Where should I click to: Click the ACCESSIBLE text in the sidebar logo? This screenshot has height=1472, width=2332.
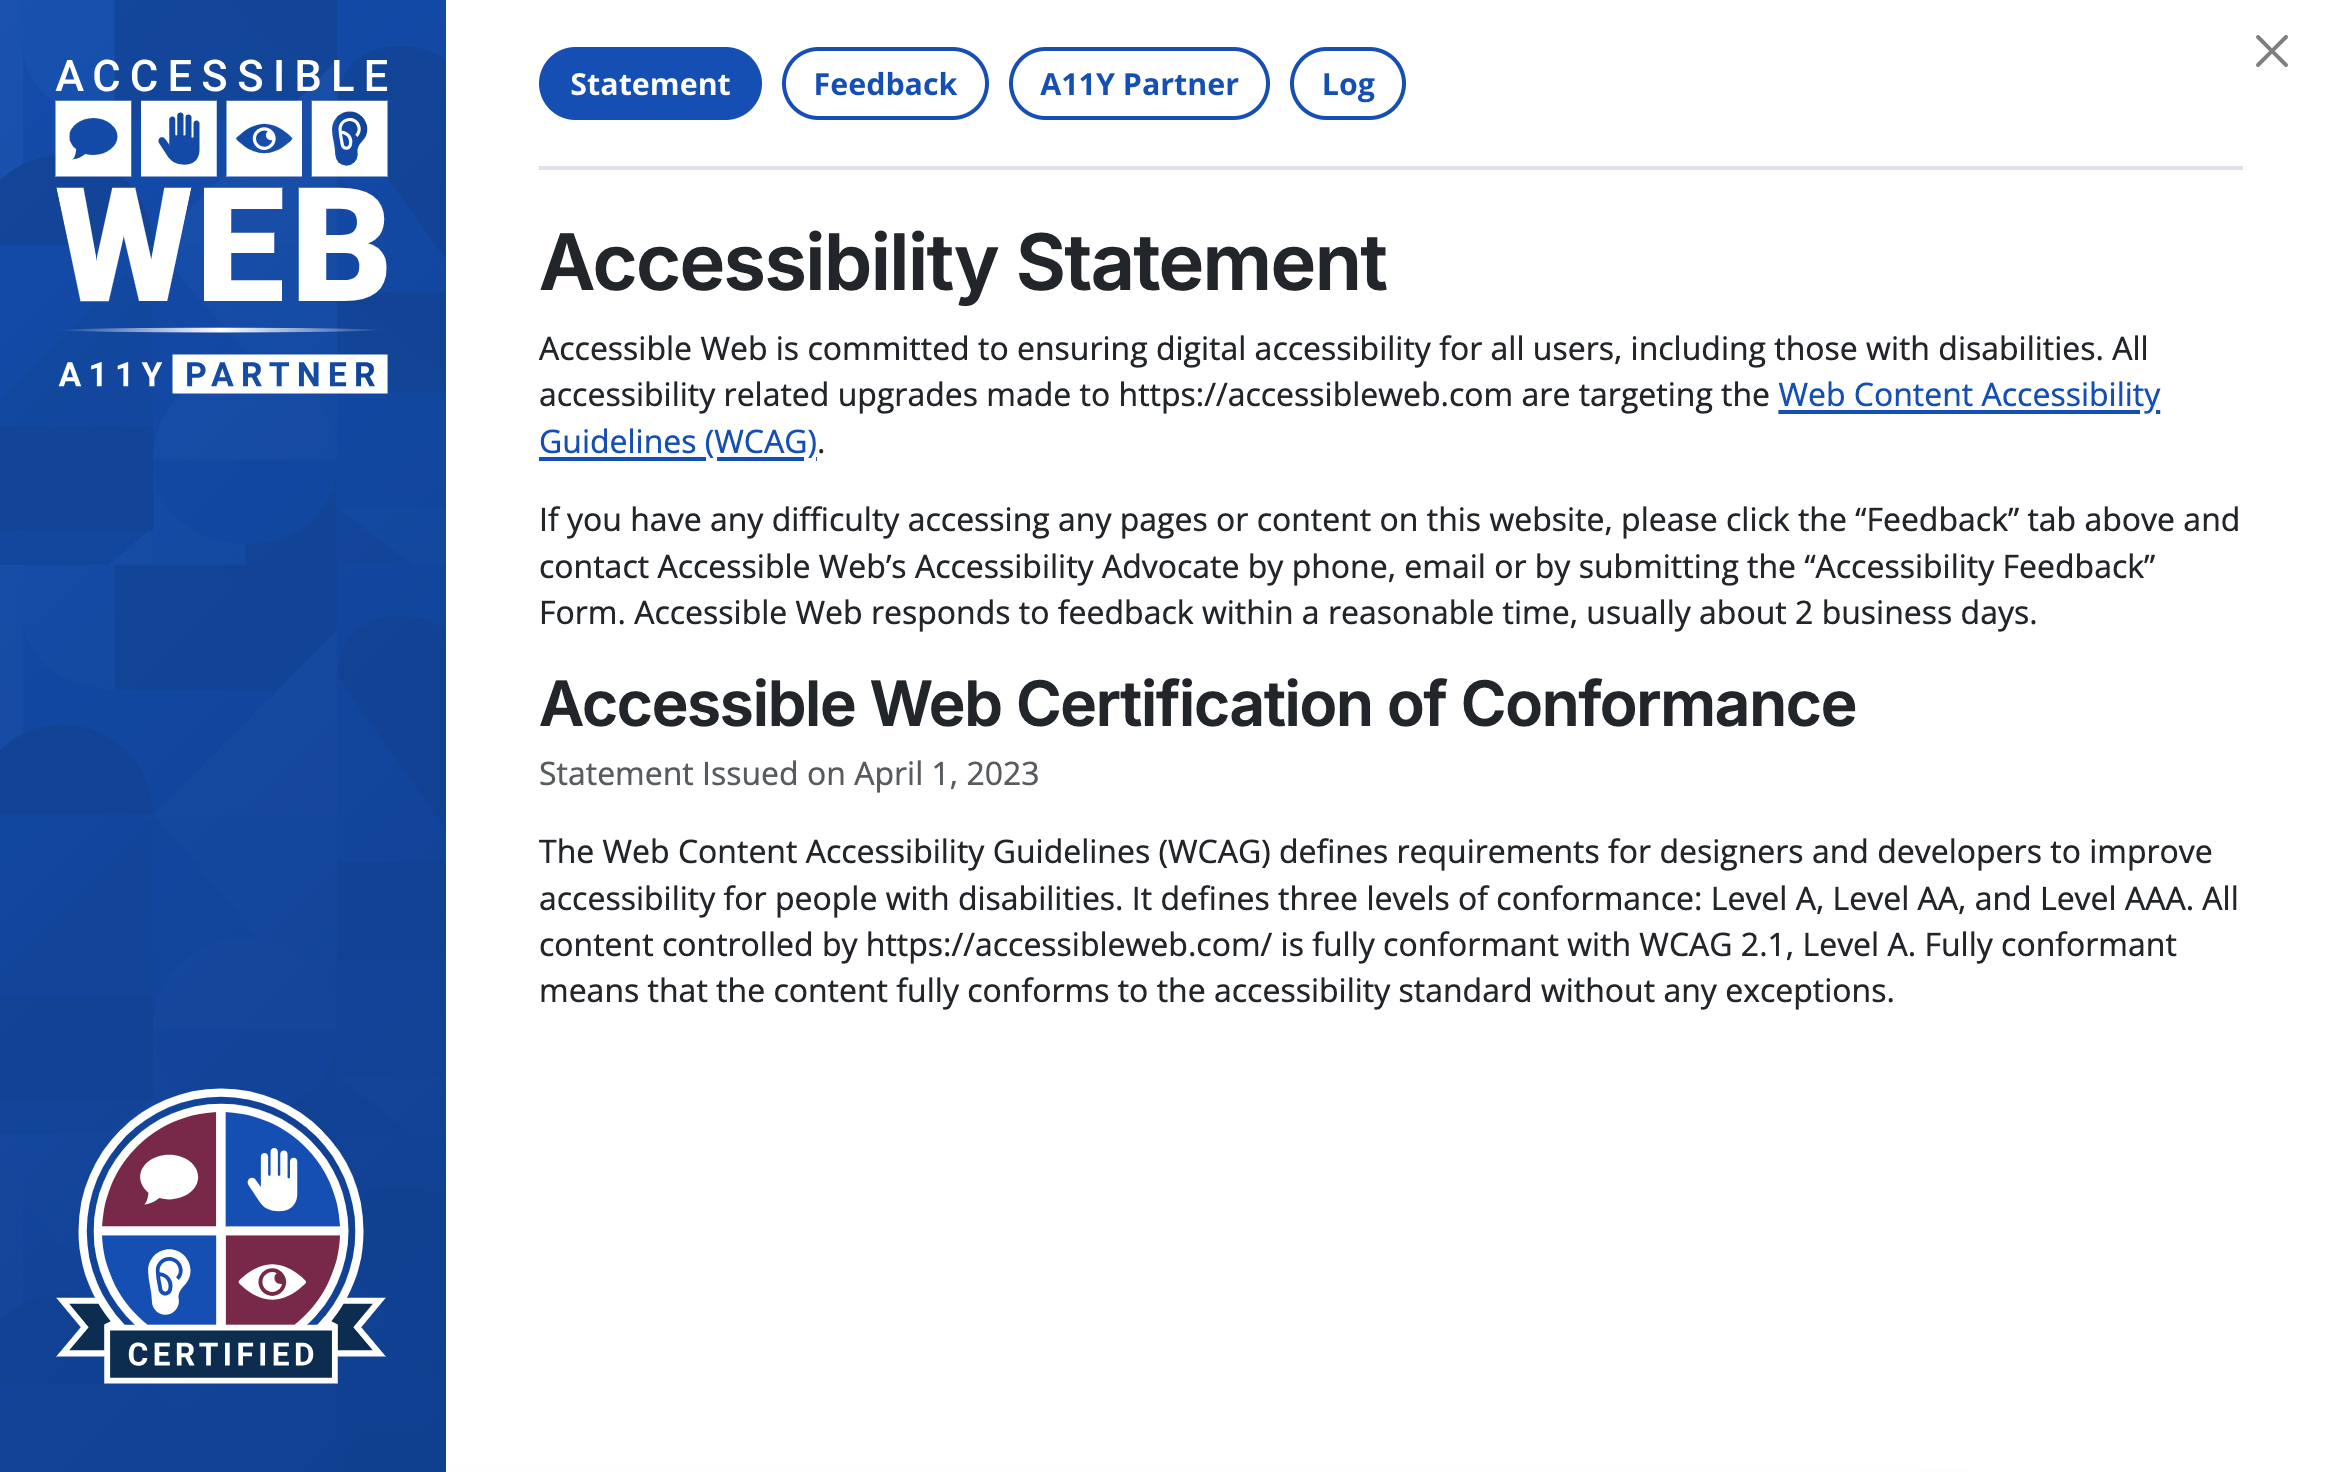click(222, 76)
